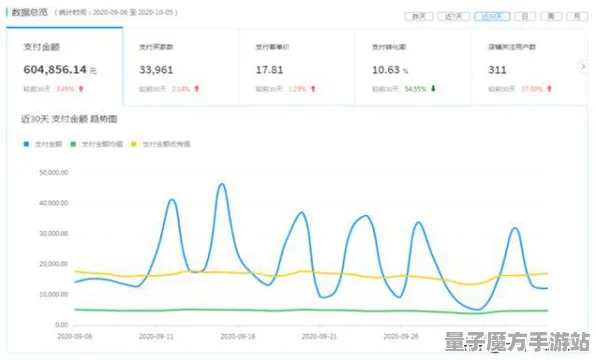596x360 pixels.
Task: Click the 2020-09-11 x-axis date label
Action: (x=156, y=336)
